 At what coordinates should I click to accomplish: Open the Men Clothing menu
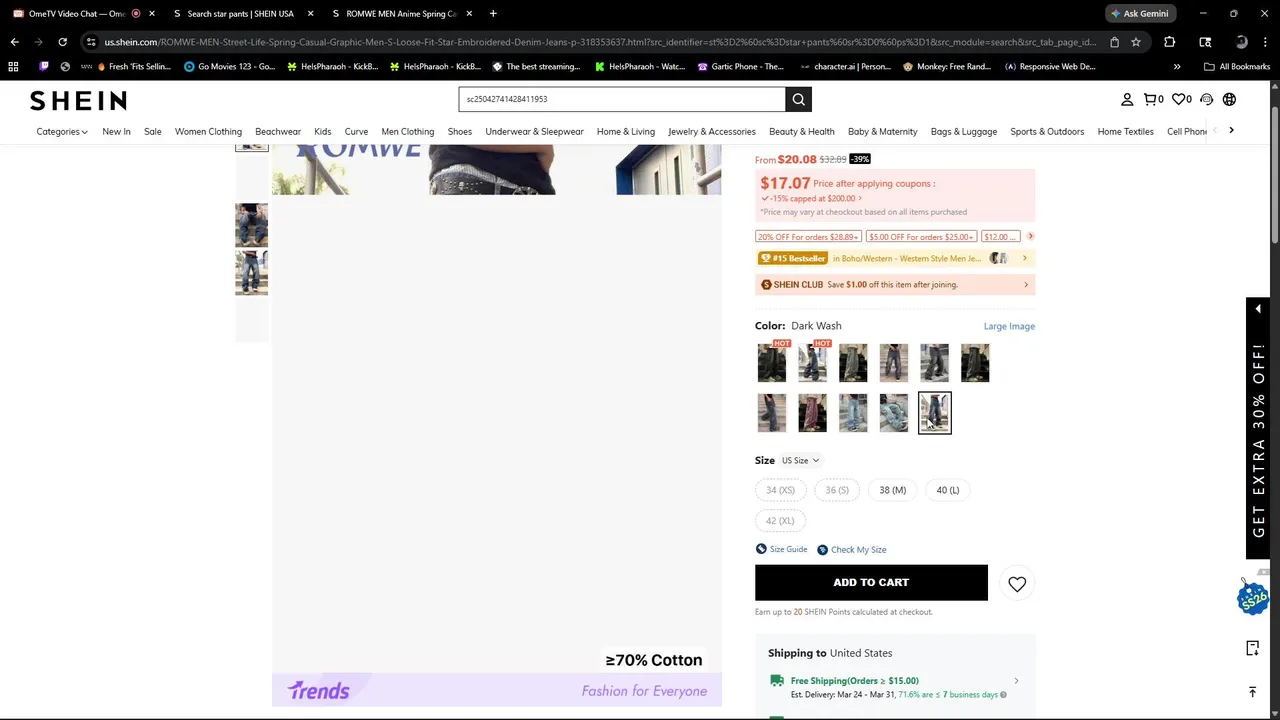(407, 131)
